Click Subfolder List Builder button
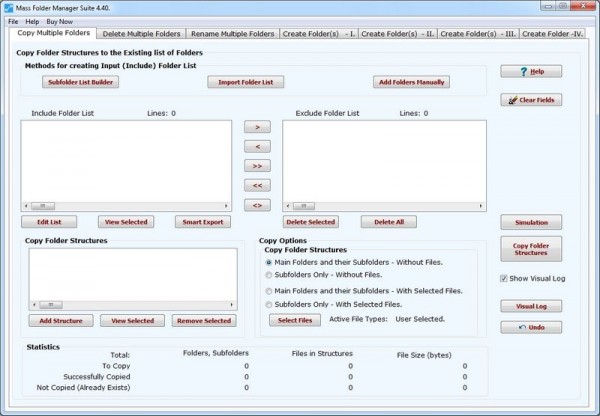This screenshot has height=416, width=600. click(80, 82)
